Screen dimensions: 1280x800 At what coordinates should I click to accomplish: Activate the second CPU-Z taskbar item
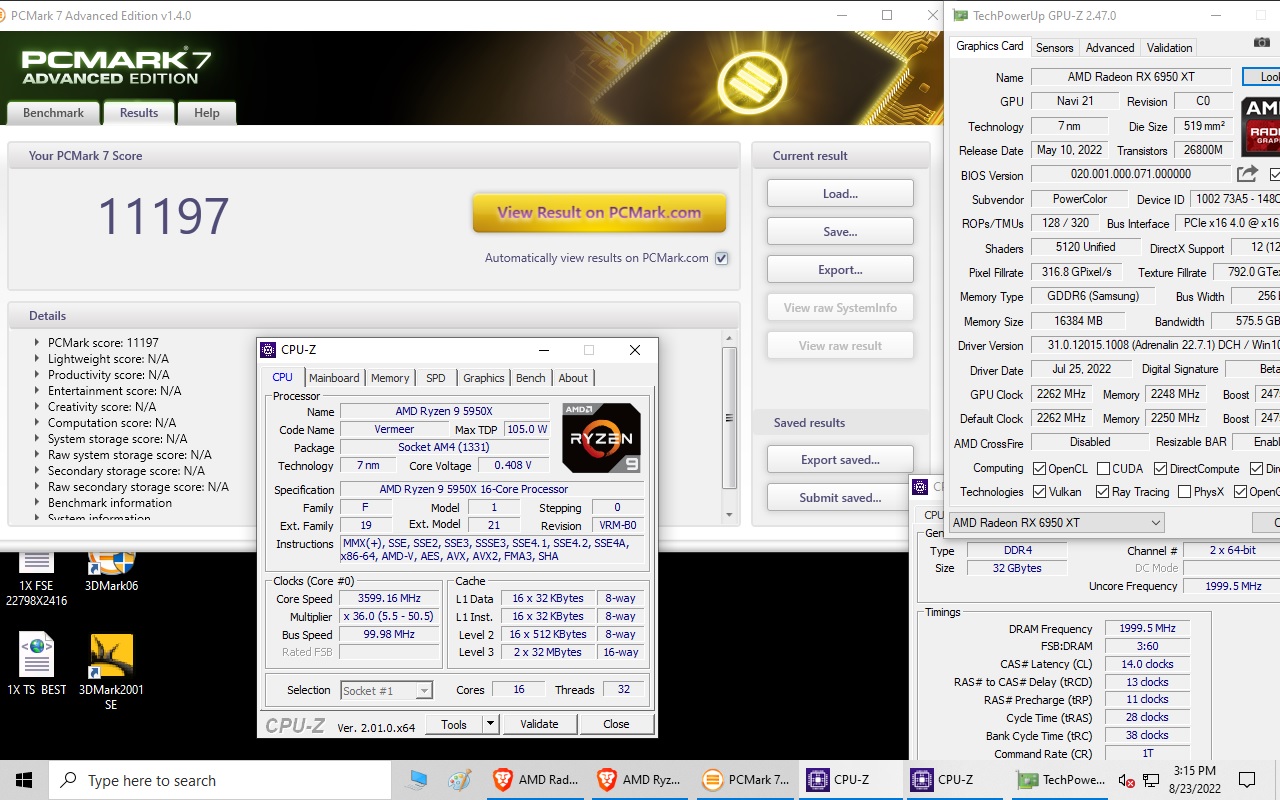(x=952, y=780)
